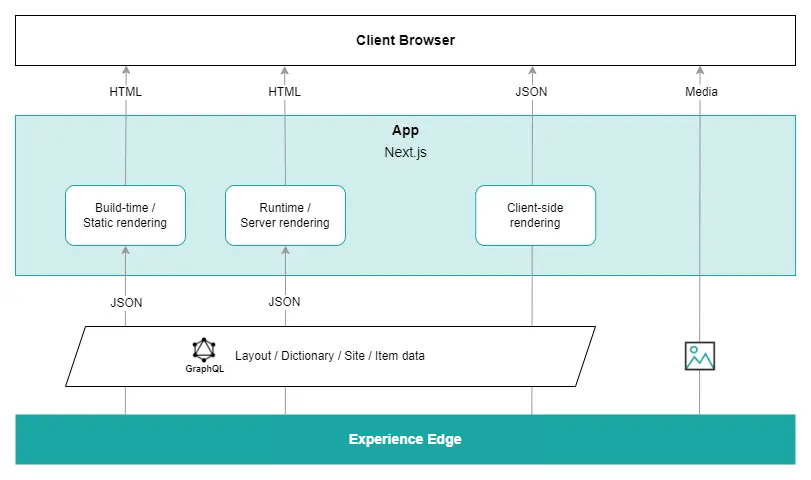The height and width of the screenshot is (480, 811).
Task: Click the GraphQL caption text
Action: coord(205,369)
